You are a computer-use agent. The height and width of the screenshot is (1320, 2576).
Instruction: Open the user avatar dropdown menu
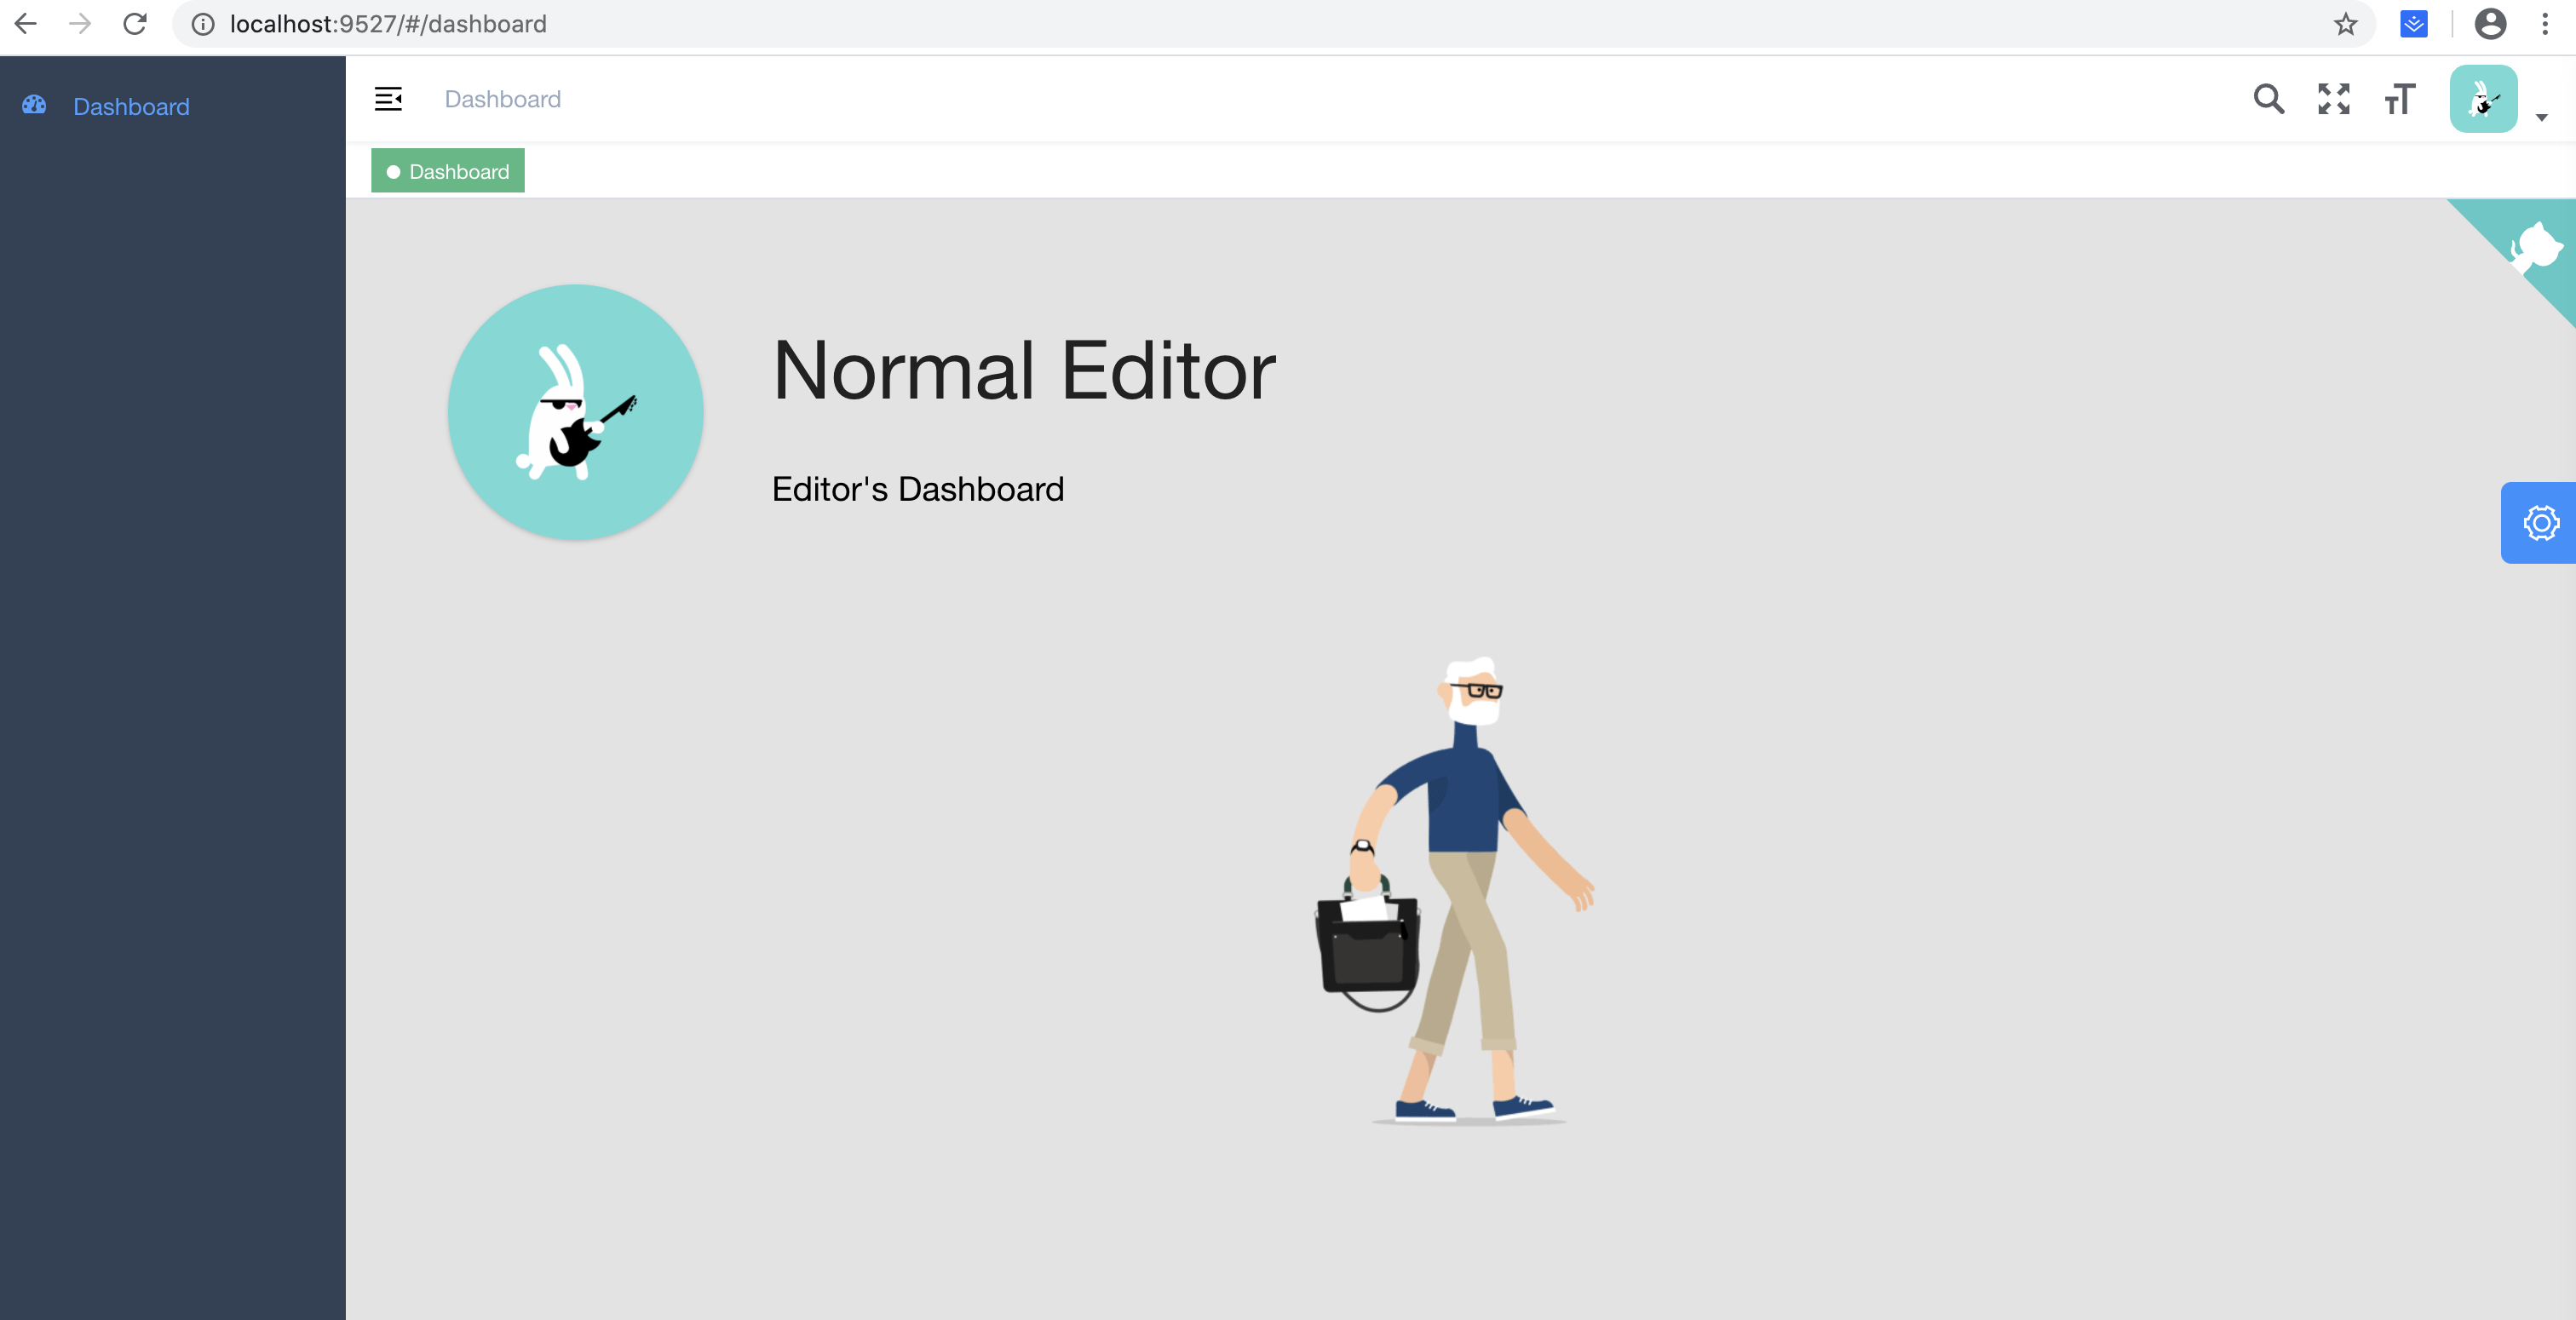coord(2483,99)
